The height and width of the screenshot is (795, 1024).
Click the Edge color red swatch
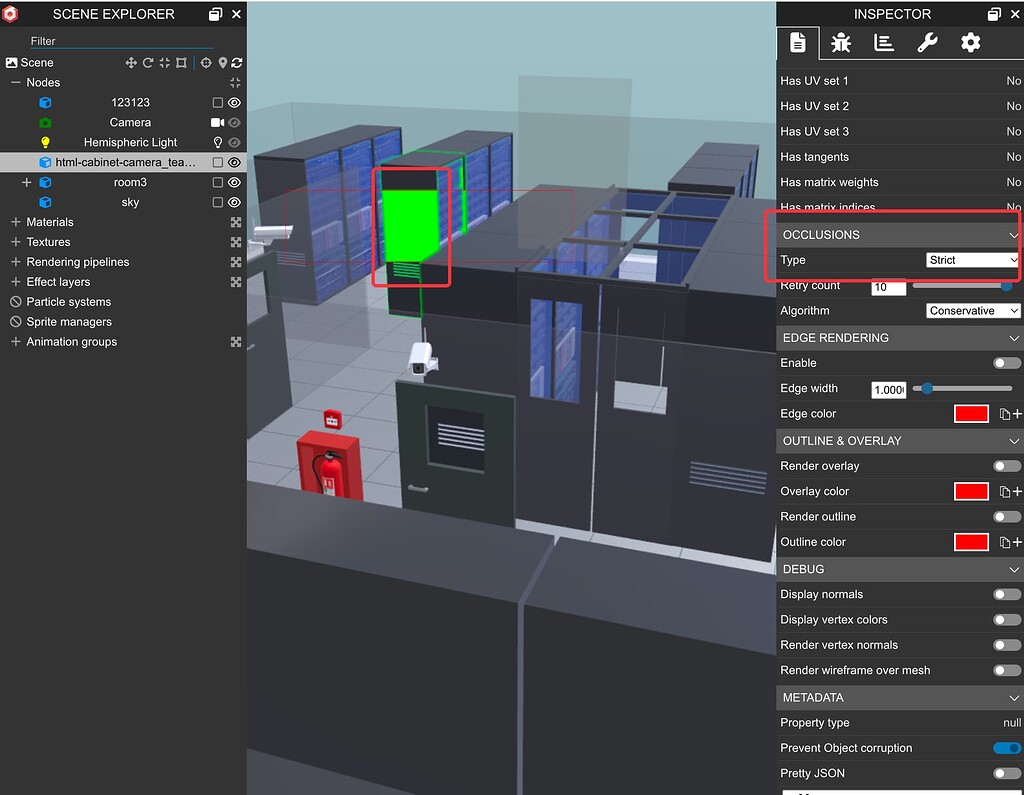[970, 413]
